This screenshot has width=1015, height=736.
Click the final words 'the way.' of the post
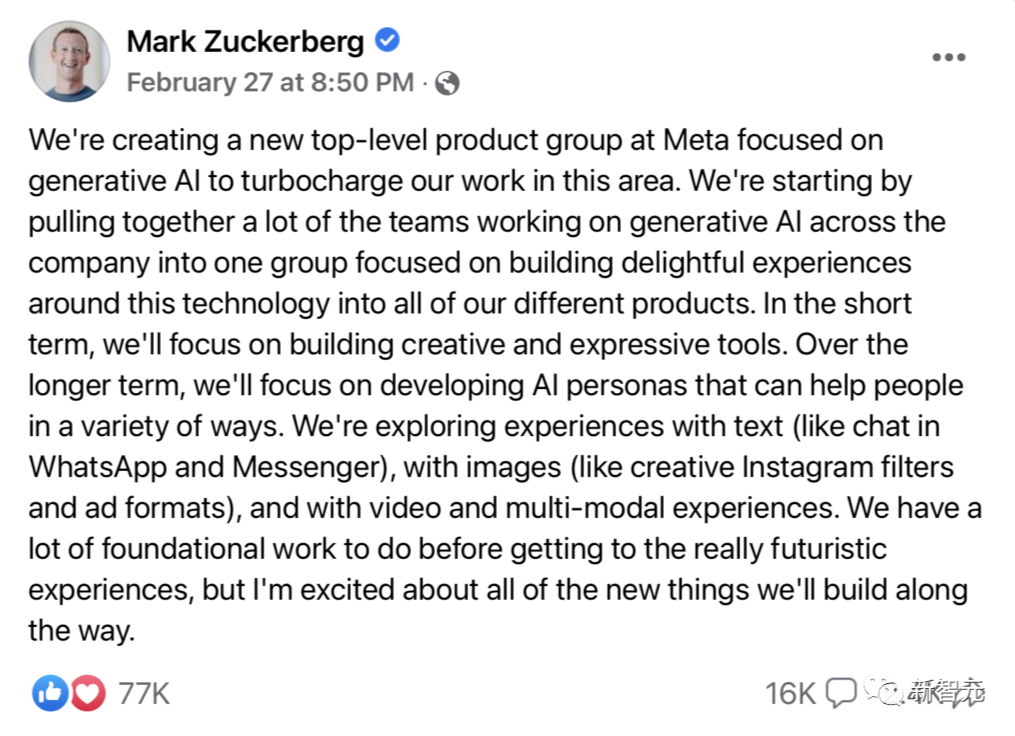[81, 631]
